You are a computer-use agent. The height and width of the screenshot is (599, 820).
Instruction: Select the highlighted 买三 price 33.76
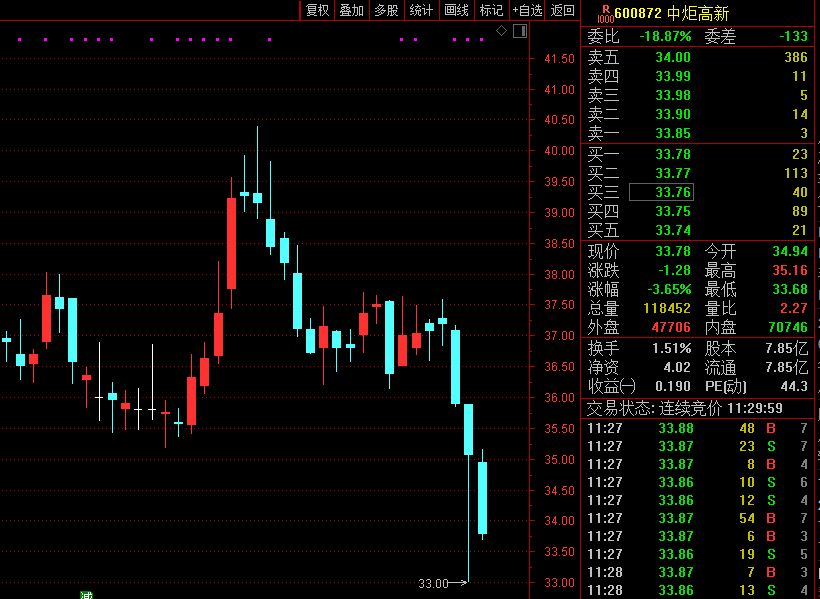click(x=673, y=192)
